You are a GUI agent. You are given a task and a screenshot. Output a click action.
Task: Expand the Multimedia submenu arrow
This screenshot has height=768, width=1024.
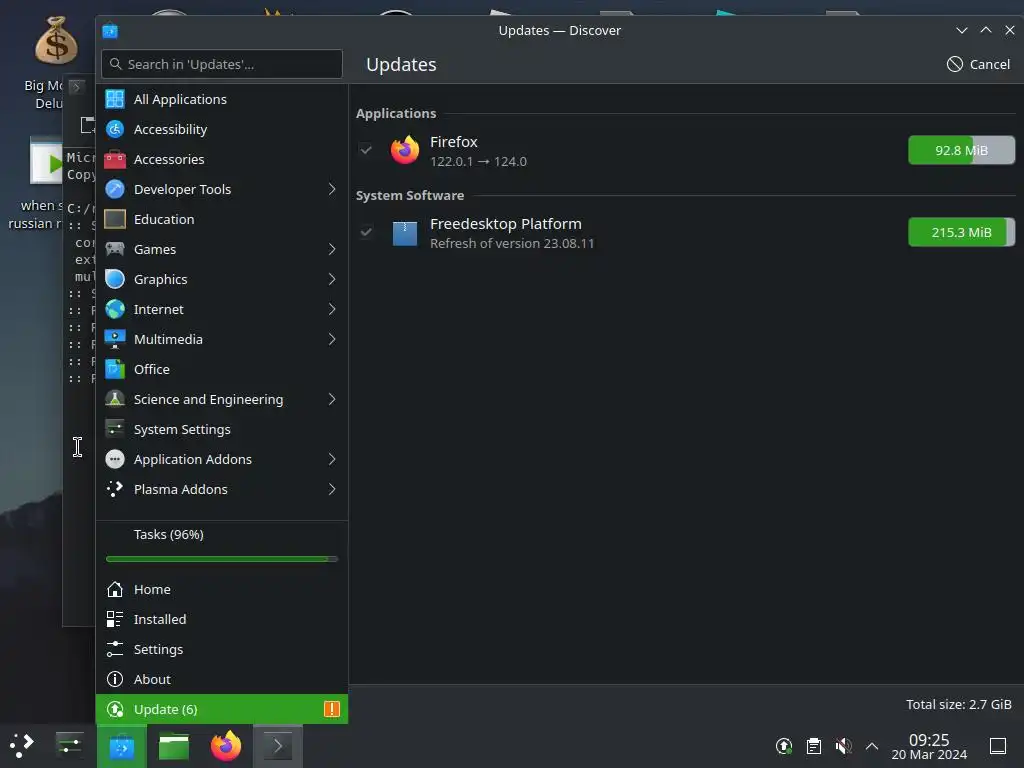click(332, 340)
